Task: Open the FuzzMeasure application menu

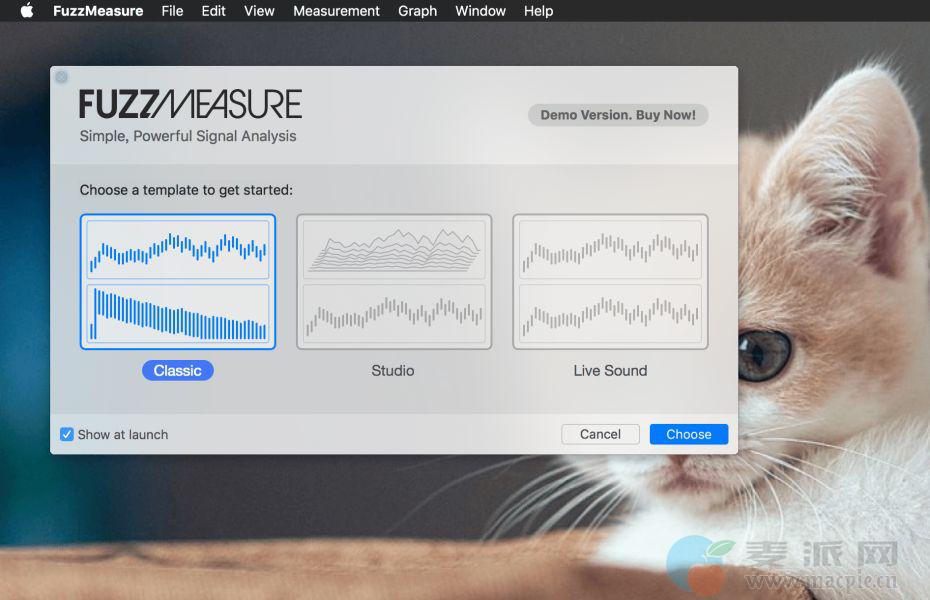Action: 98,11
